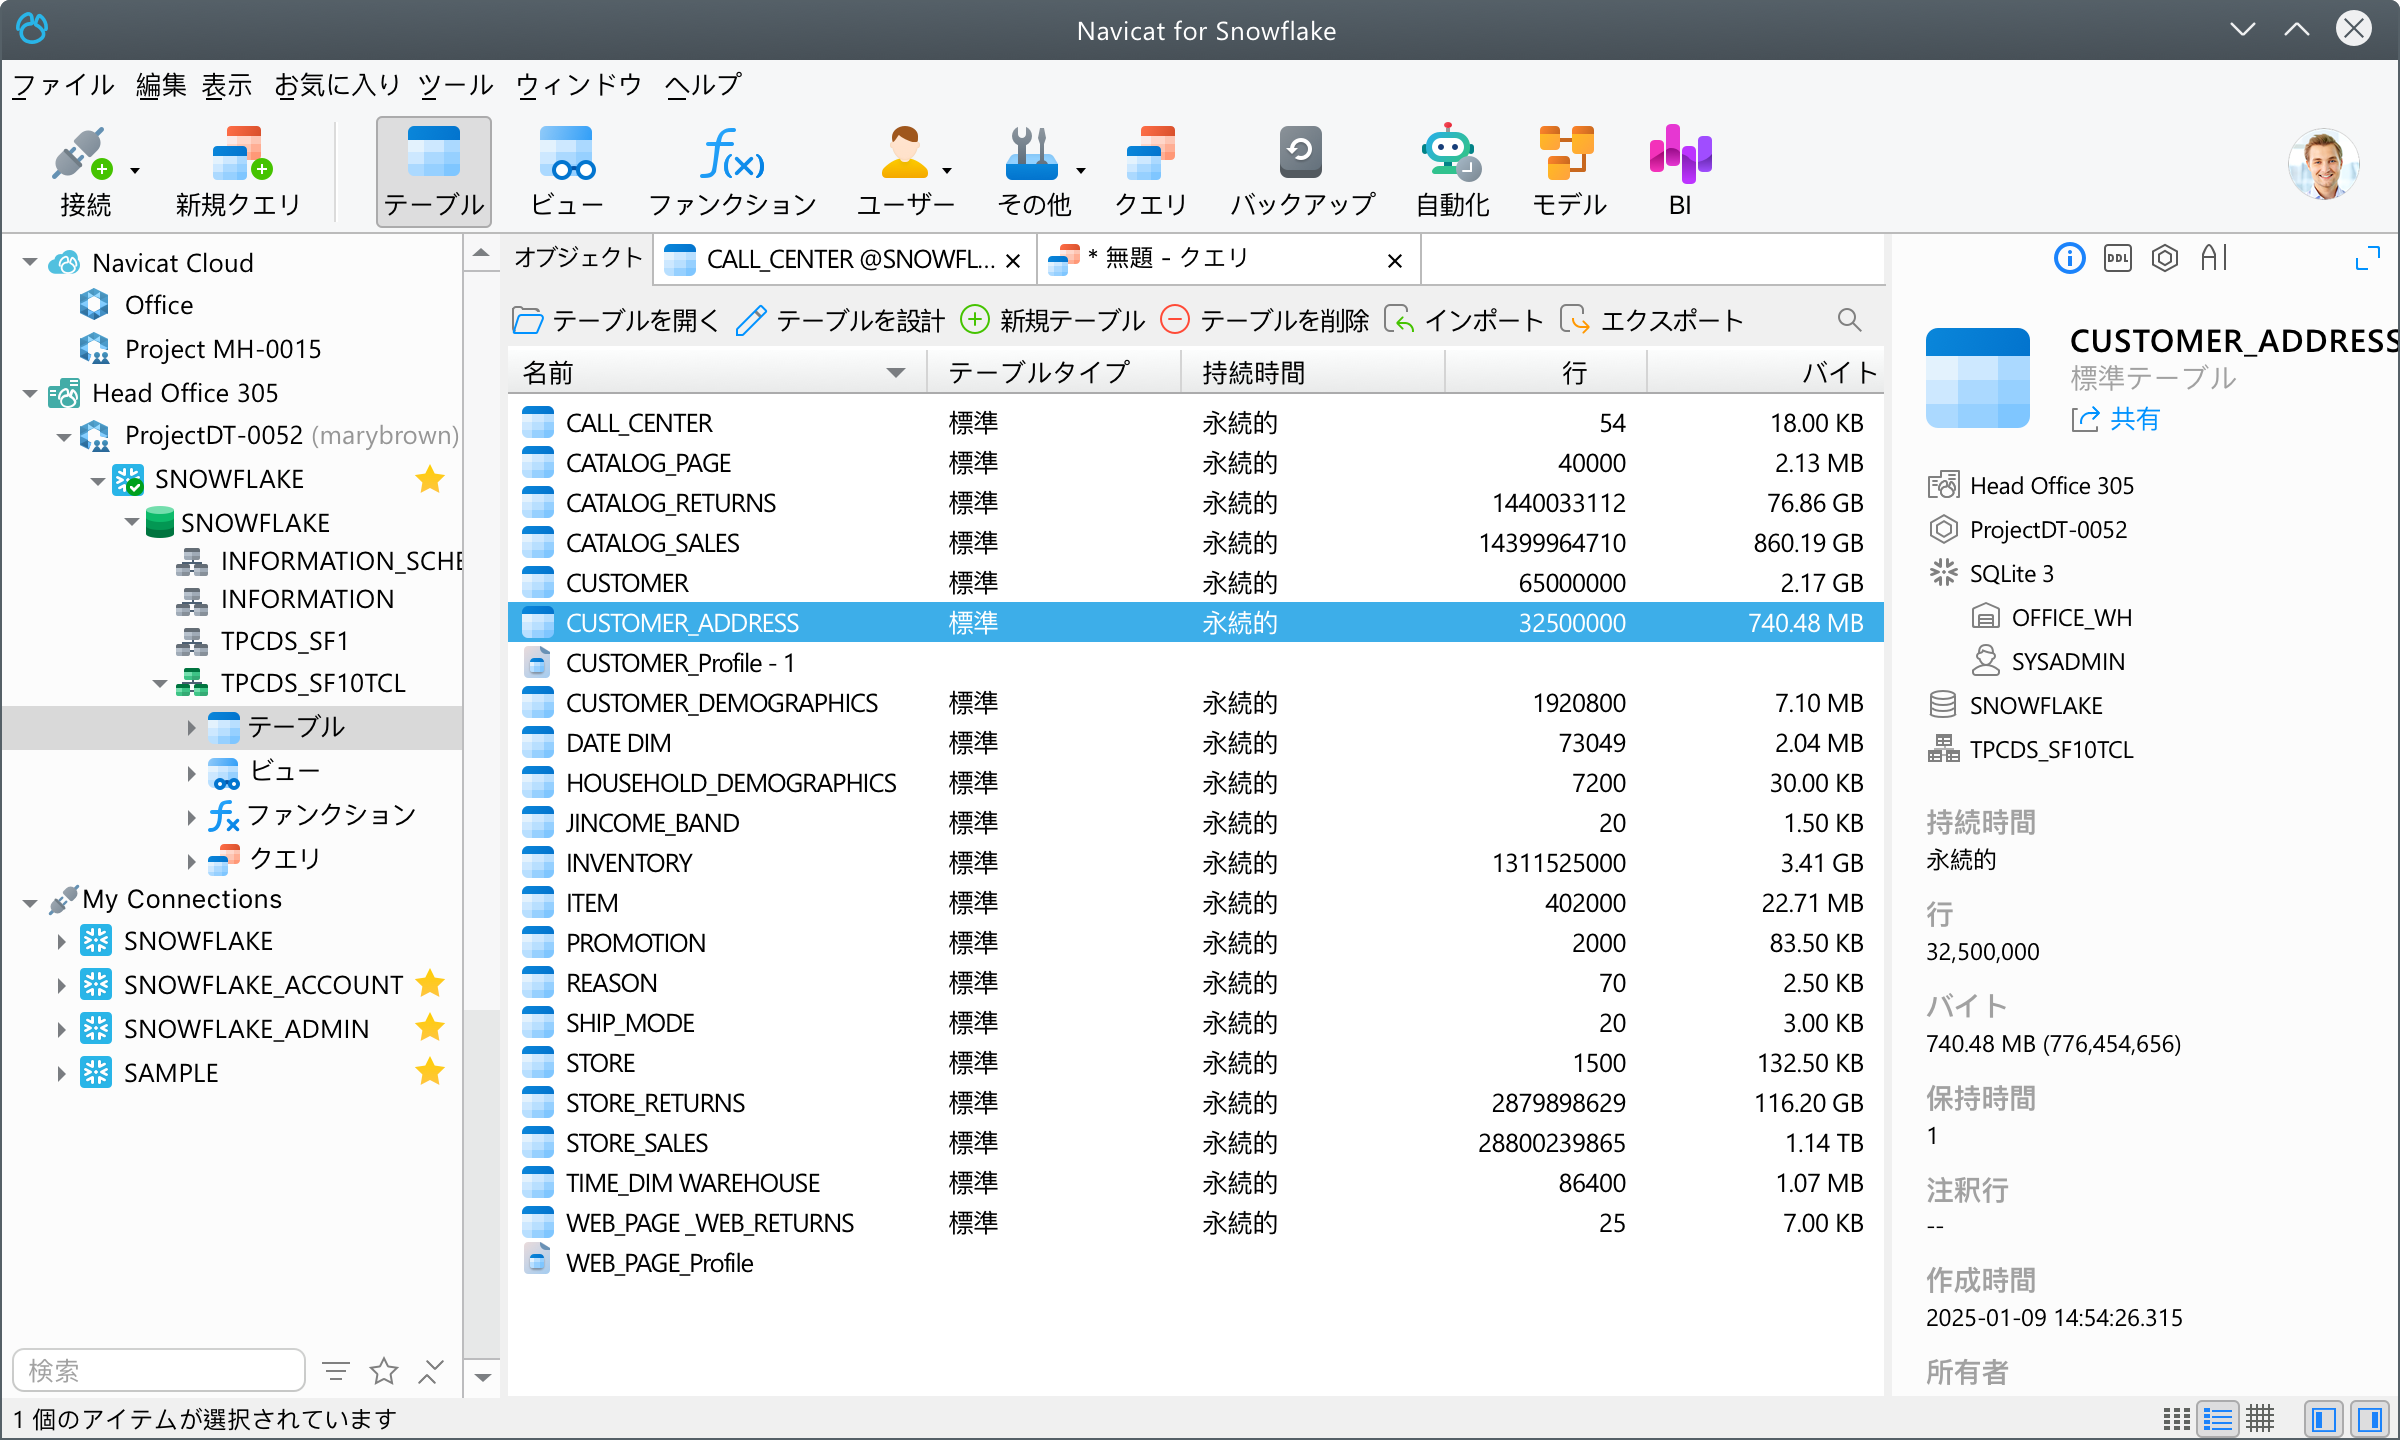Click インポート button

coord(1464,320)
